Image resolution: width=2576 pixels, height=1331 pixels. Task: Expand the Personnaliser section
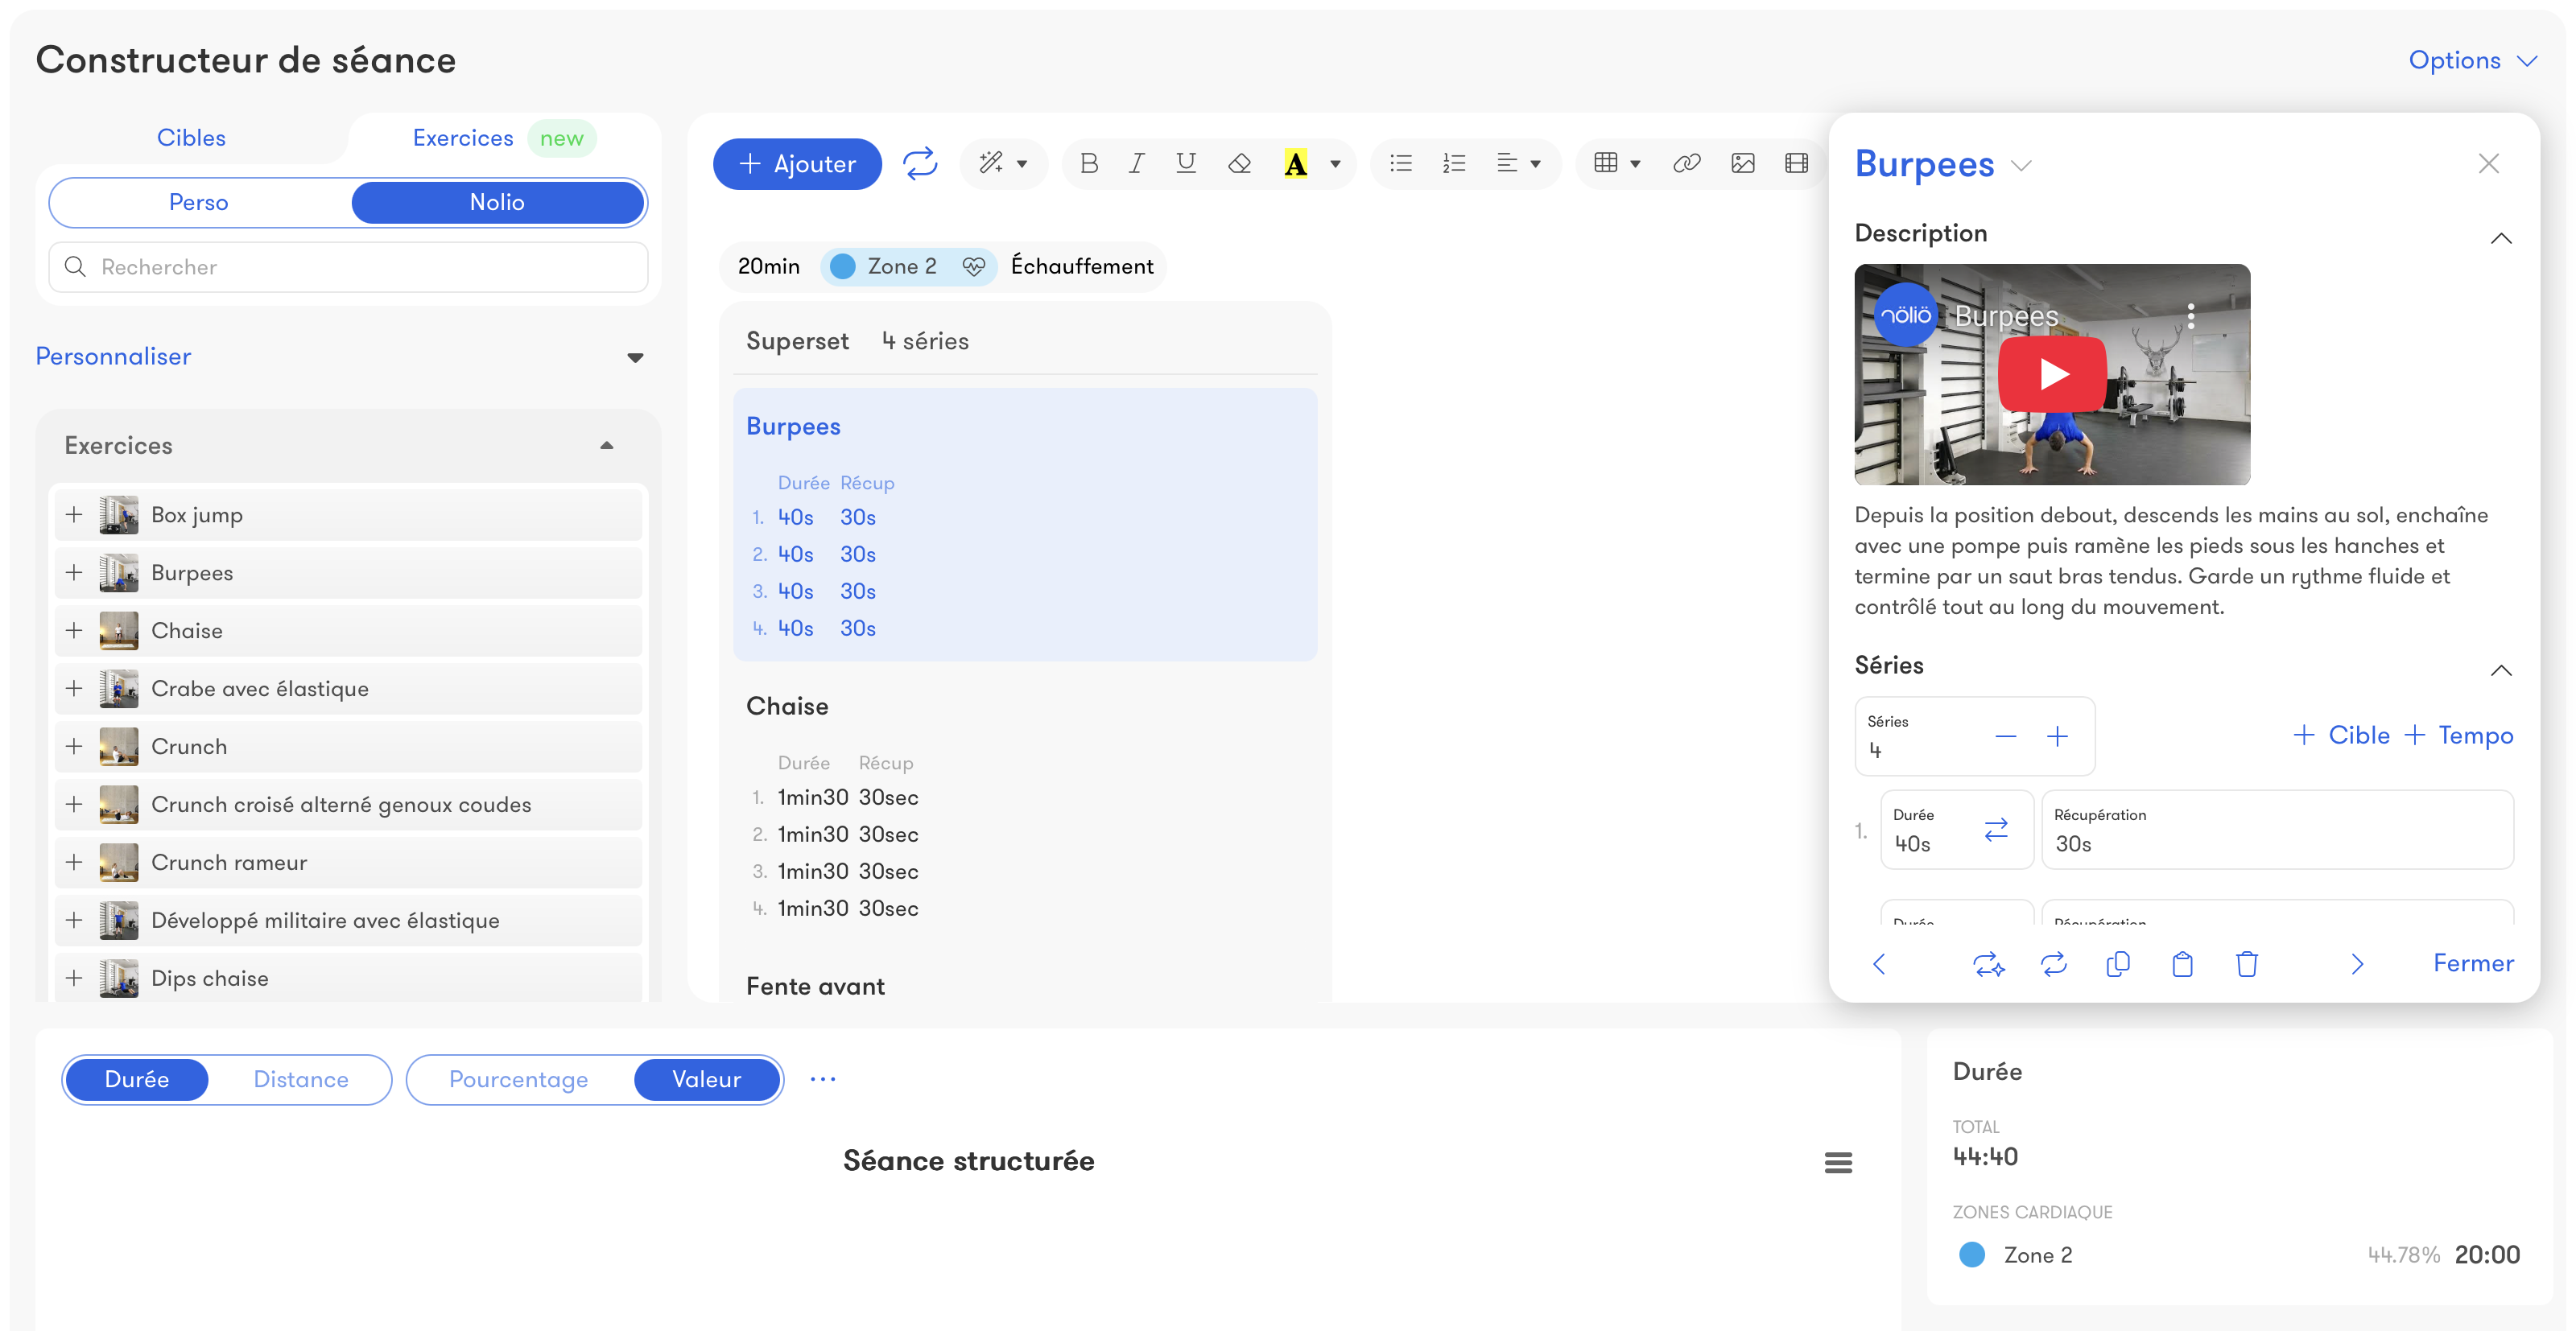tap(634, 357)
